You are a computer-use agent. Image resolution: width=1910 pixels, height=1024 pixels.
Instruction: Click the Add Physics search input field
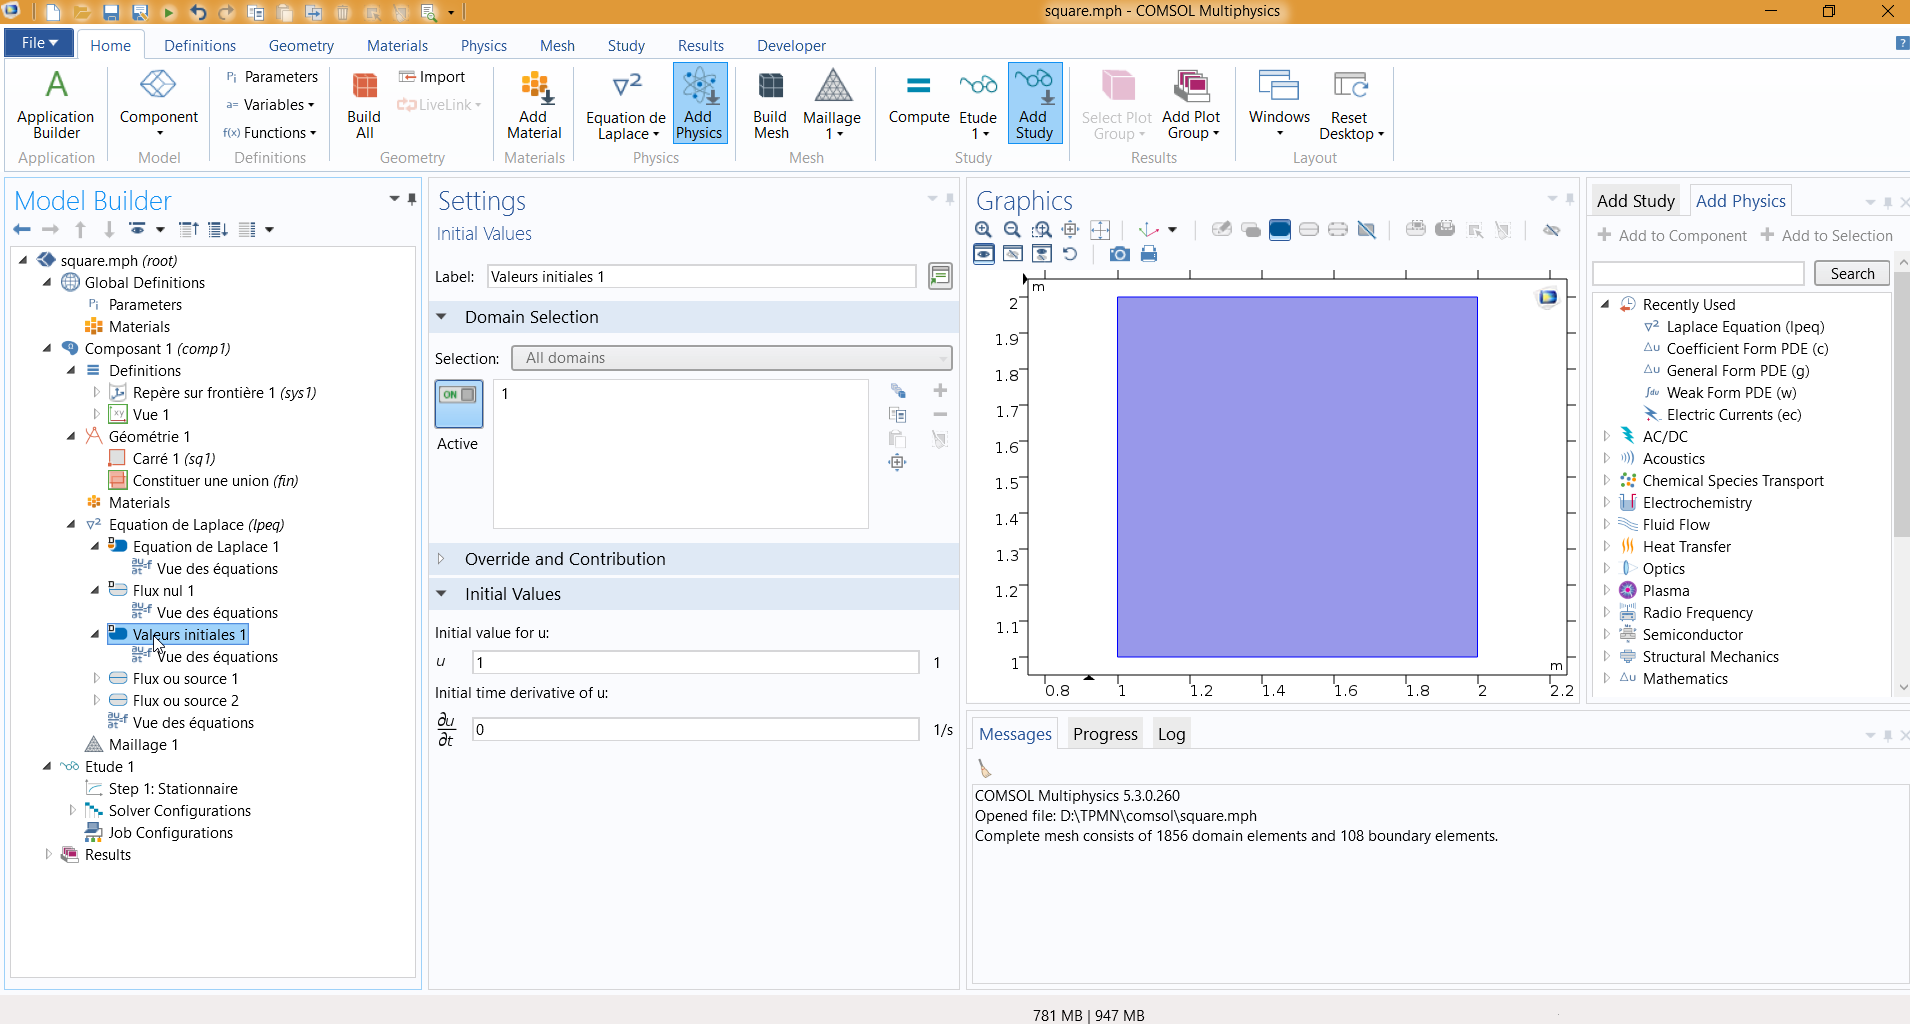point(1698,274)
